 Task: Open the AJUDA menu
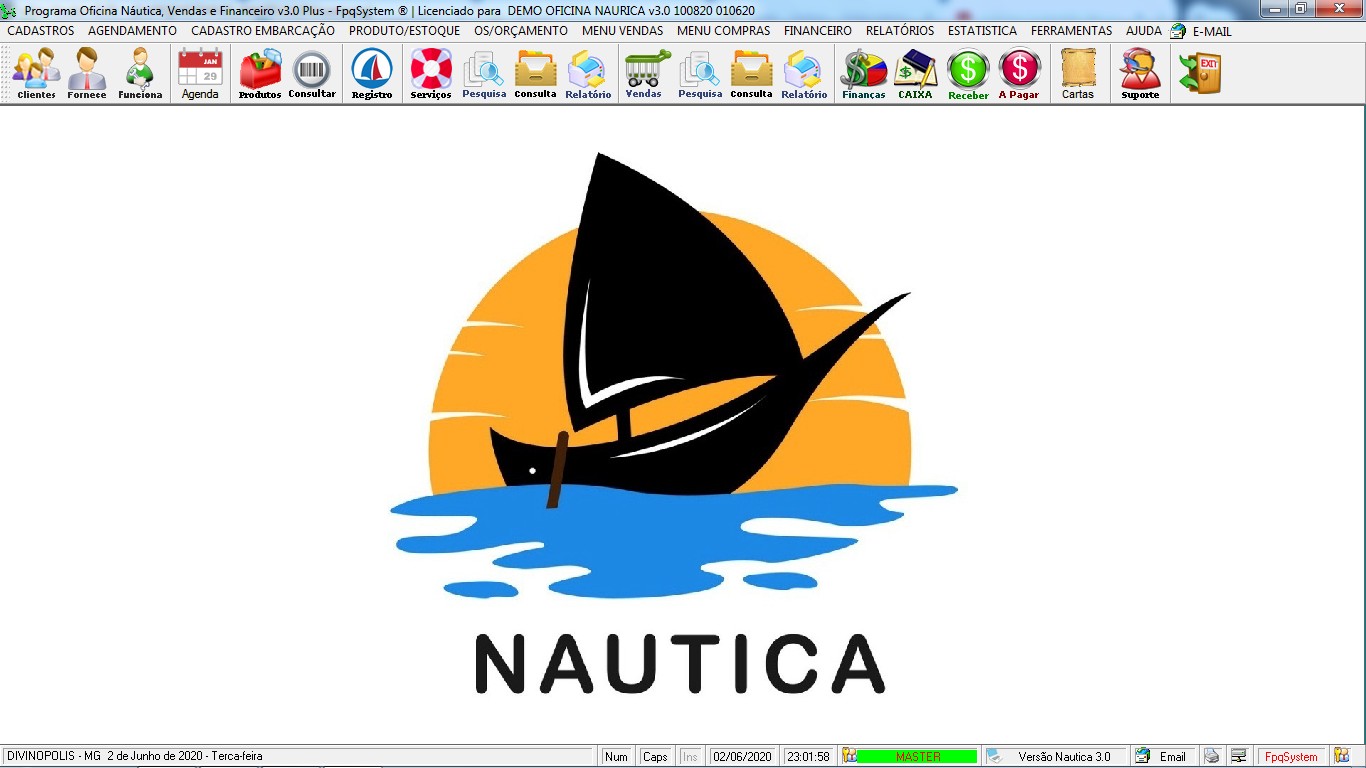pyautogui.click(x=1144, y=31)
